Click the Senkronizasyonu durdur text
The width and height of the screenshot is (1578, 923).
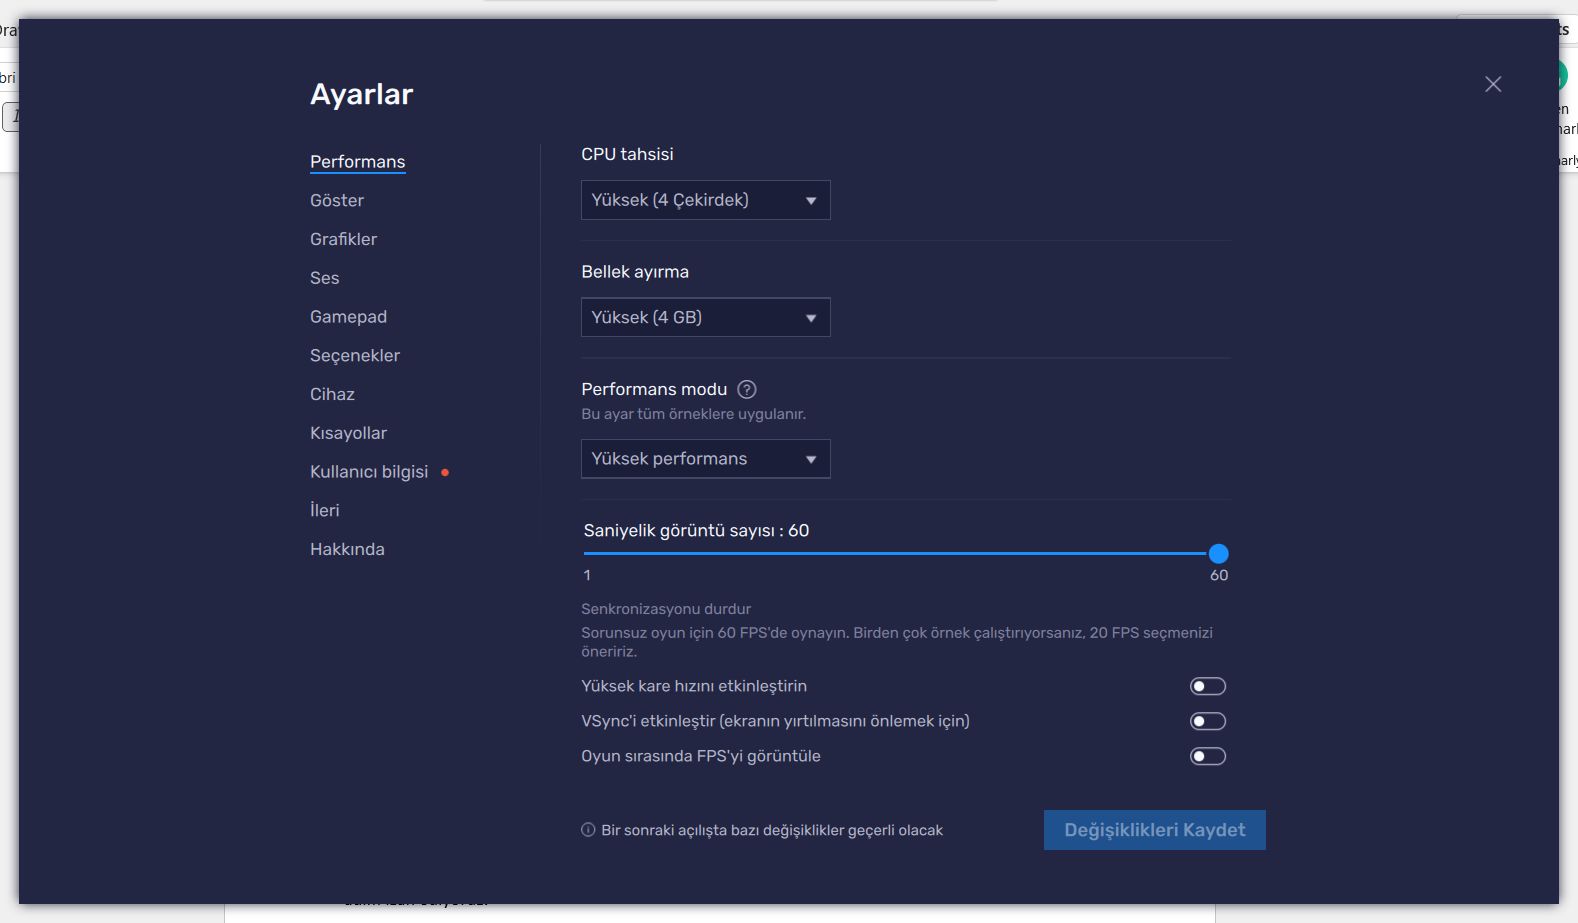pos(666,609)
